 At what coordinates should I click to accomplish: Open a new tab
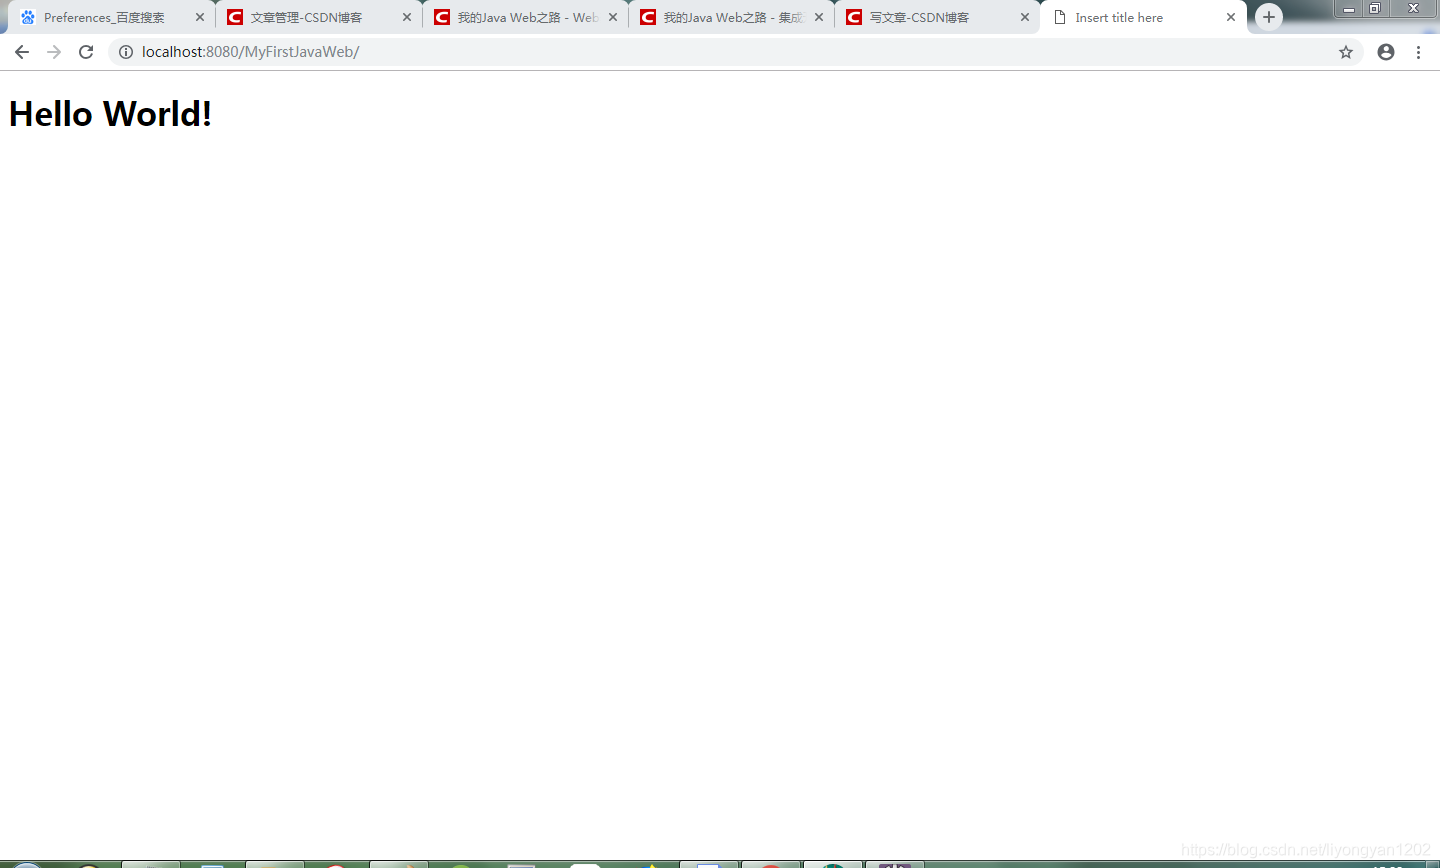[1269, 17]
